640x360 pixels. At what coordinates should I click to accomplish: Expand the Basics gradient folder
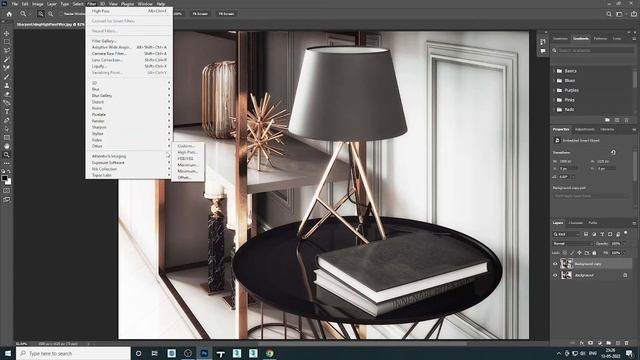(554, 71)
